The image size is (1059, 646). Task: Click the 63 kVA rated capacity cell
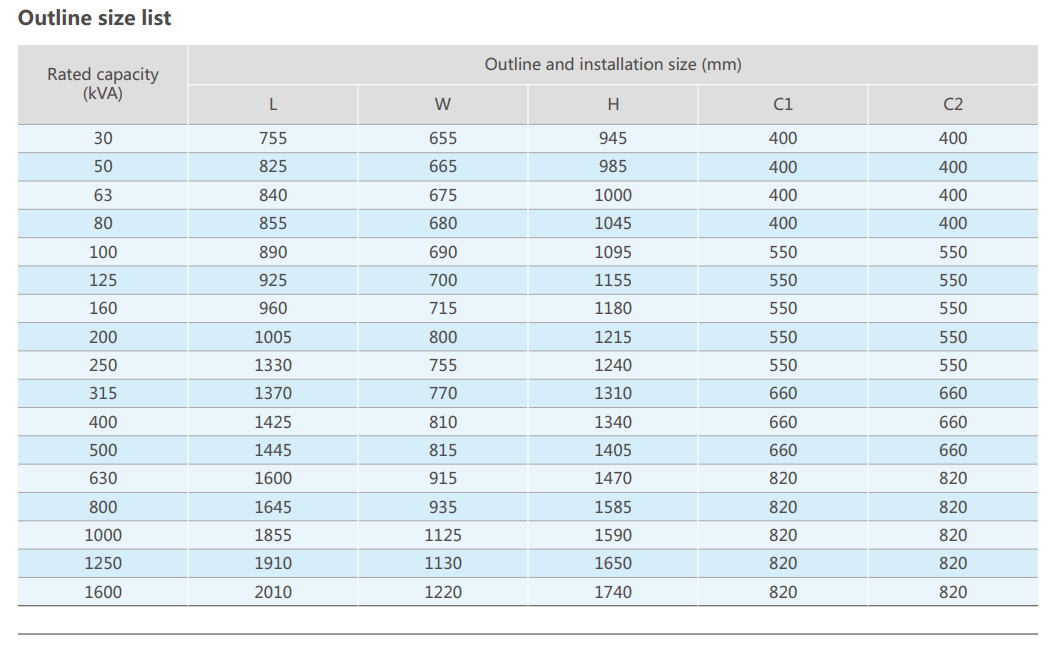102,195
